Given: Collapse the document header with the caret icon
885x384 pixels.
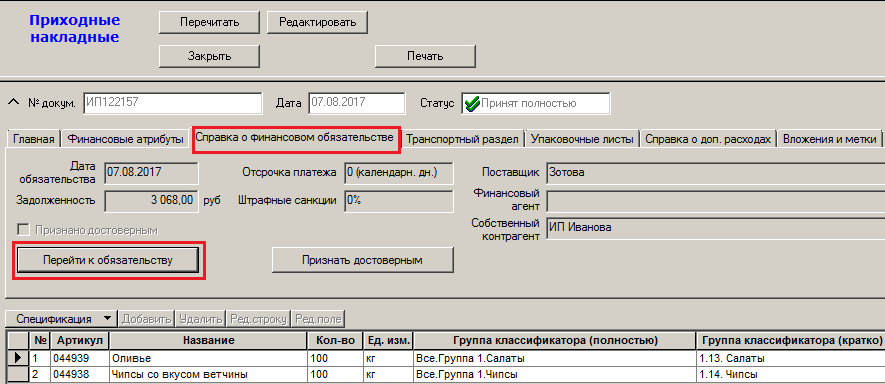Looking at the screenshot, I should click(x=14, y=103).
